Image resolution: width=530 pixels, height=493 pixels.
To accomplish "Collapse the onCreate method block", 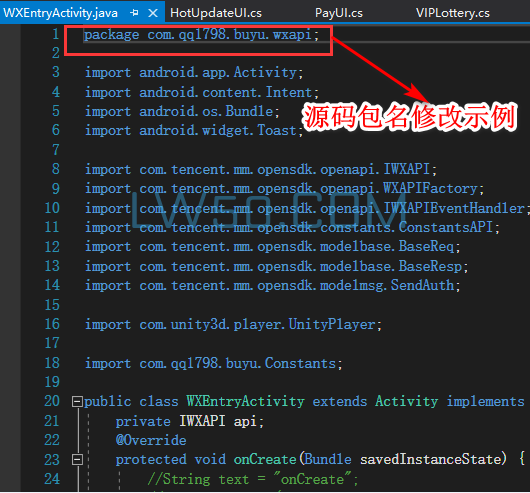I will (x=77, y=460).
